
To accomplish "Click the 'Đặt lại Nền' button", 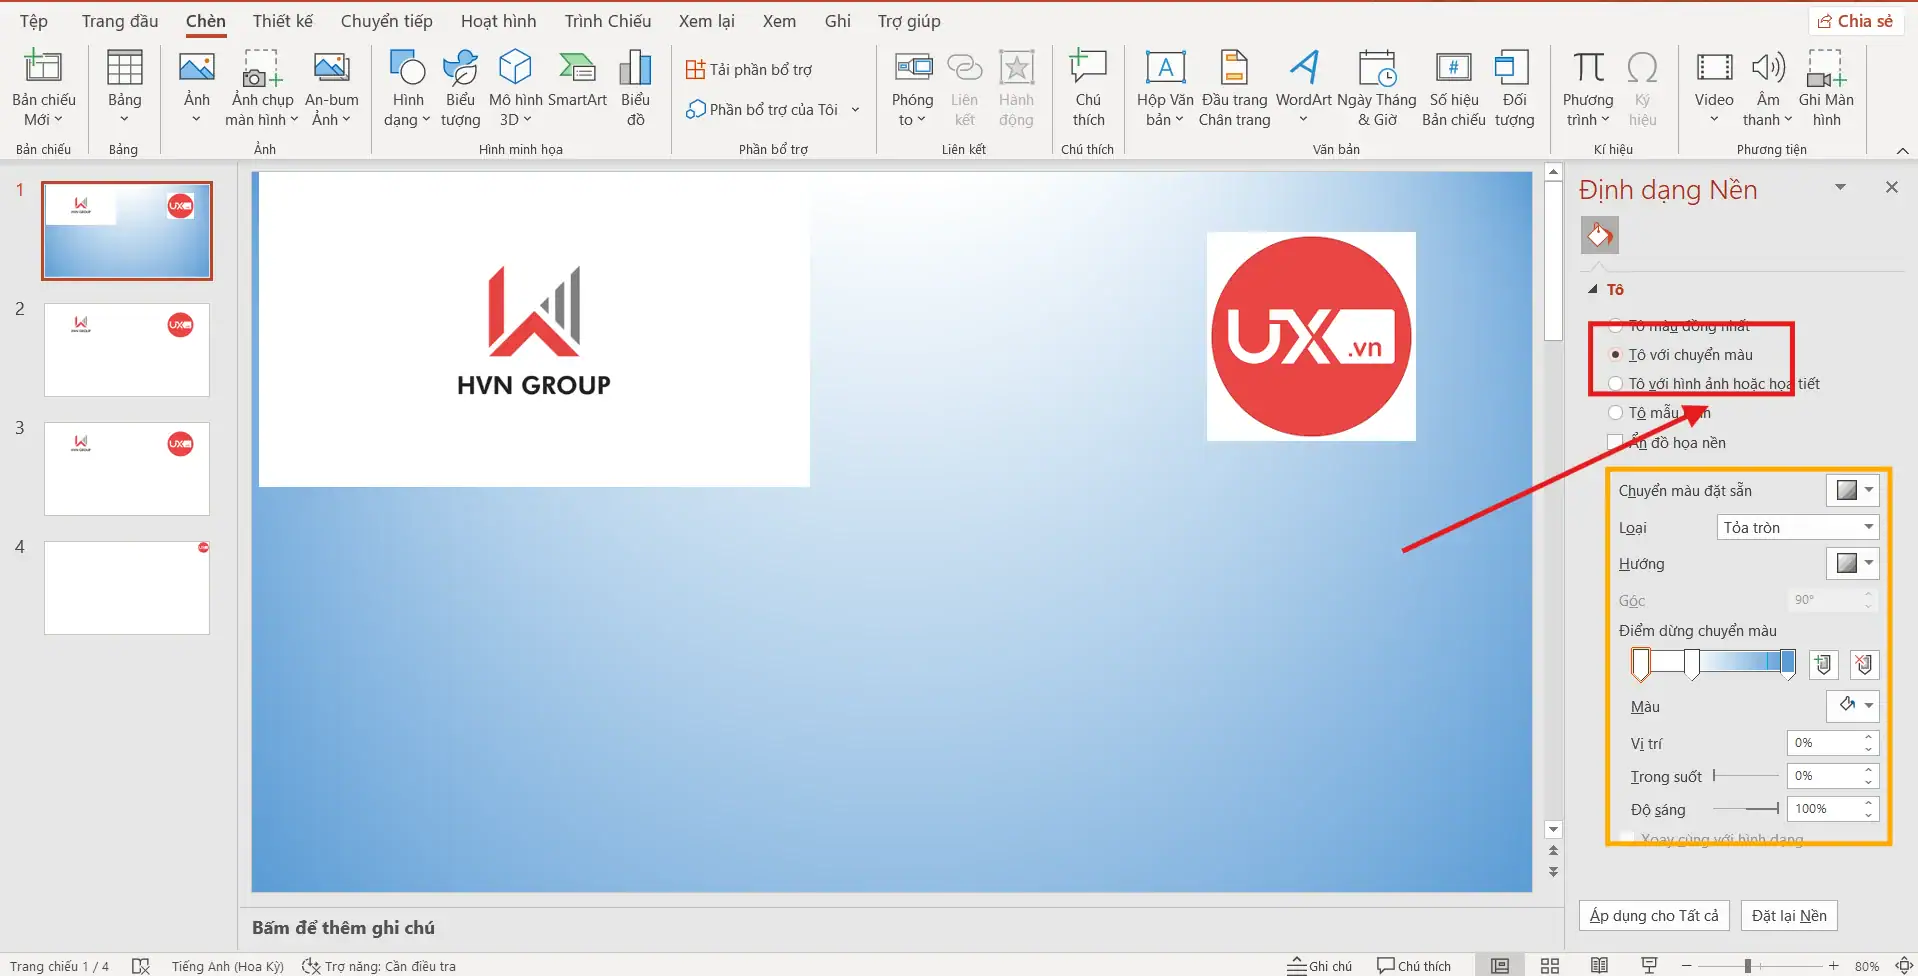I will click(x=1789, y=916).
